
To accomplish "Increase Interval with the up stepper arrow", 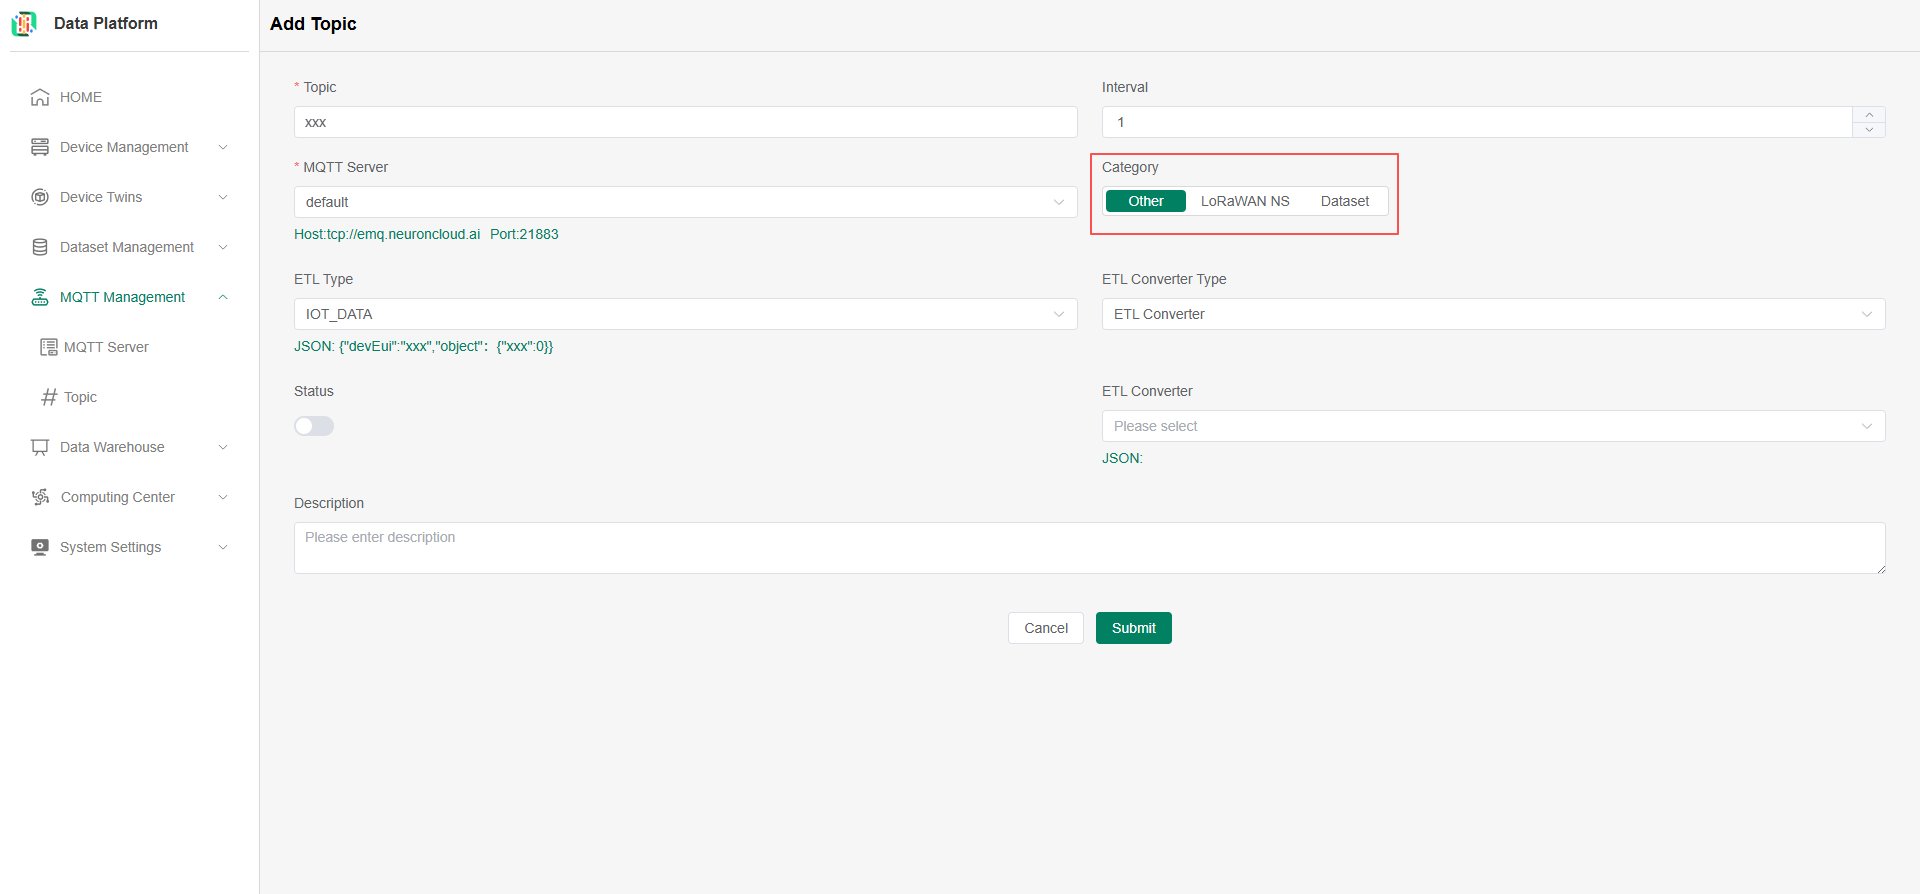I will click(1868, 115).
